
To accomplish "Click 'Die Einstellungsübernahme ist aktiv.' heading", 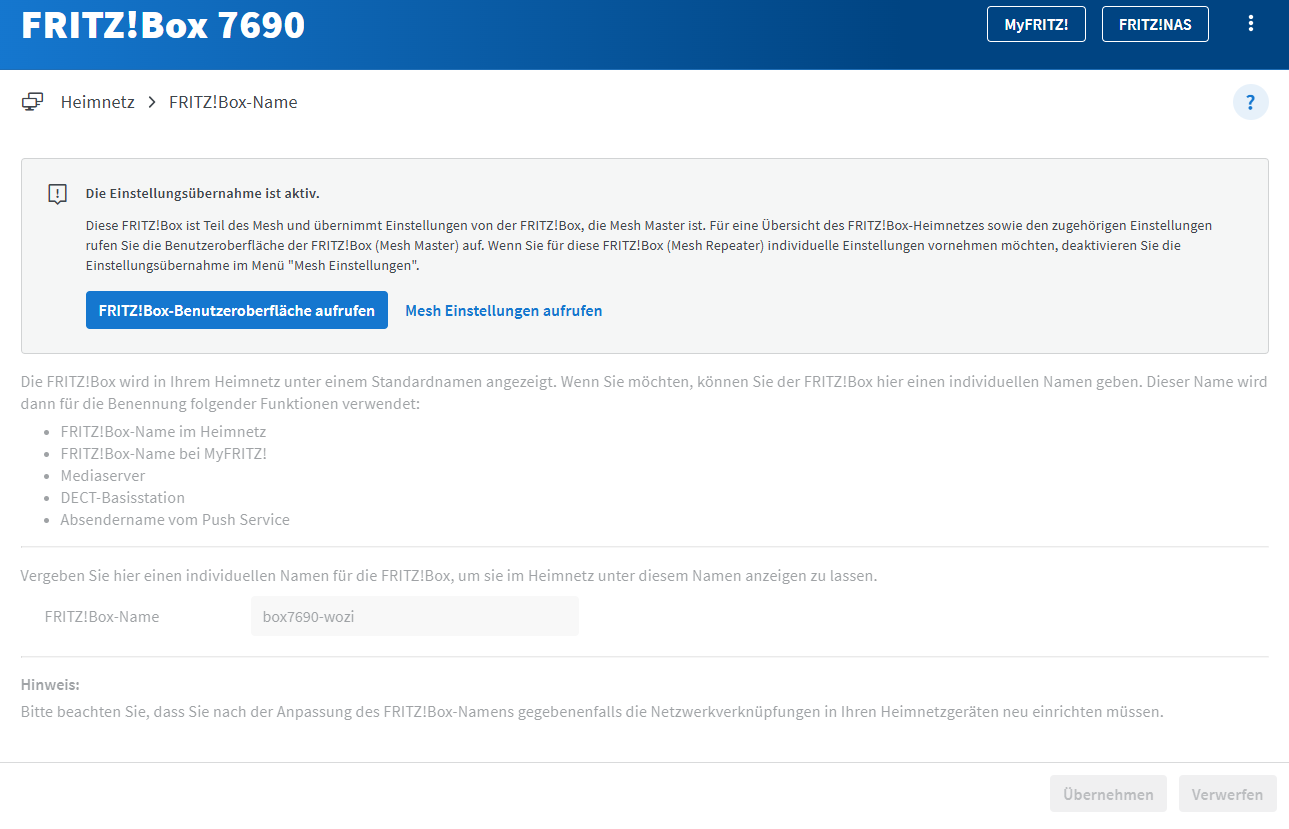I will tap(203, 193).
